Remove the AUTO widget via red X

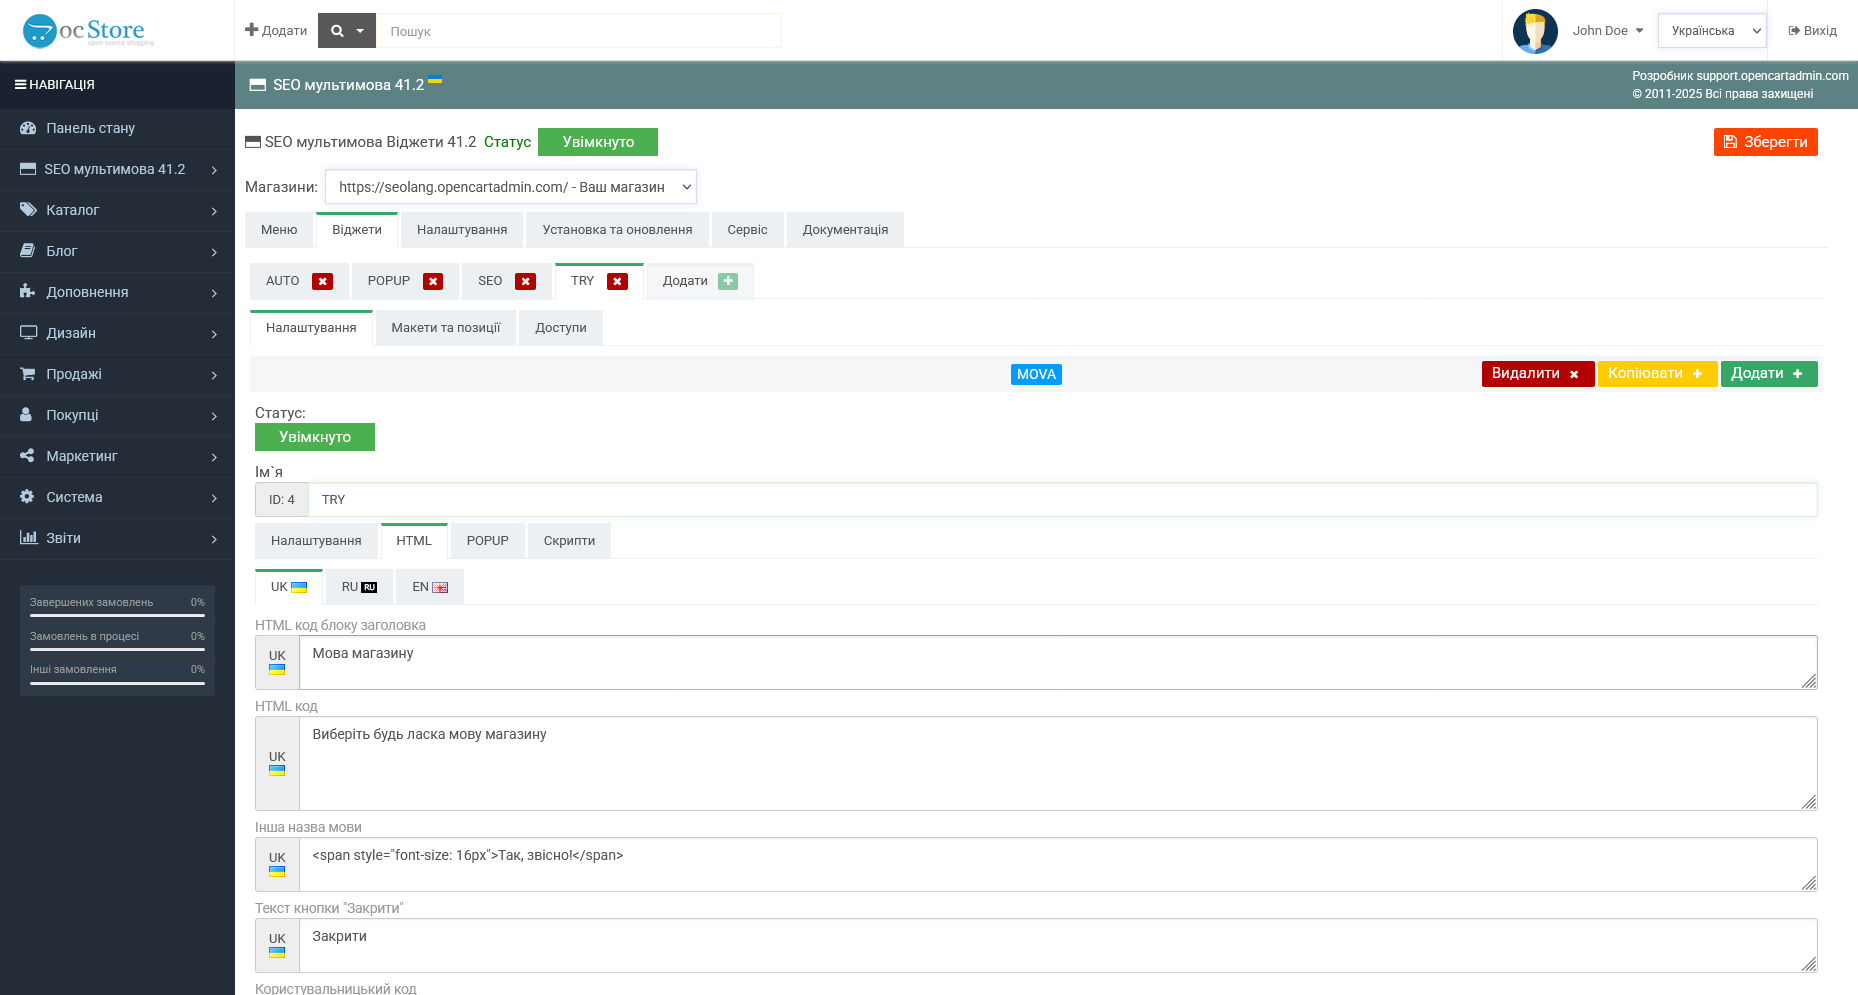pyautogui.click(x=322, y=282)
